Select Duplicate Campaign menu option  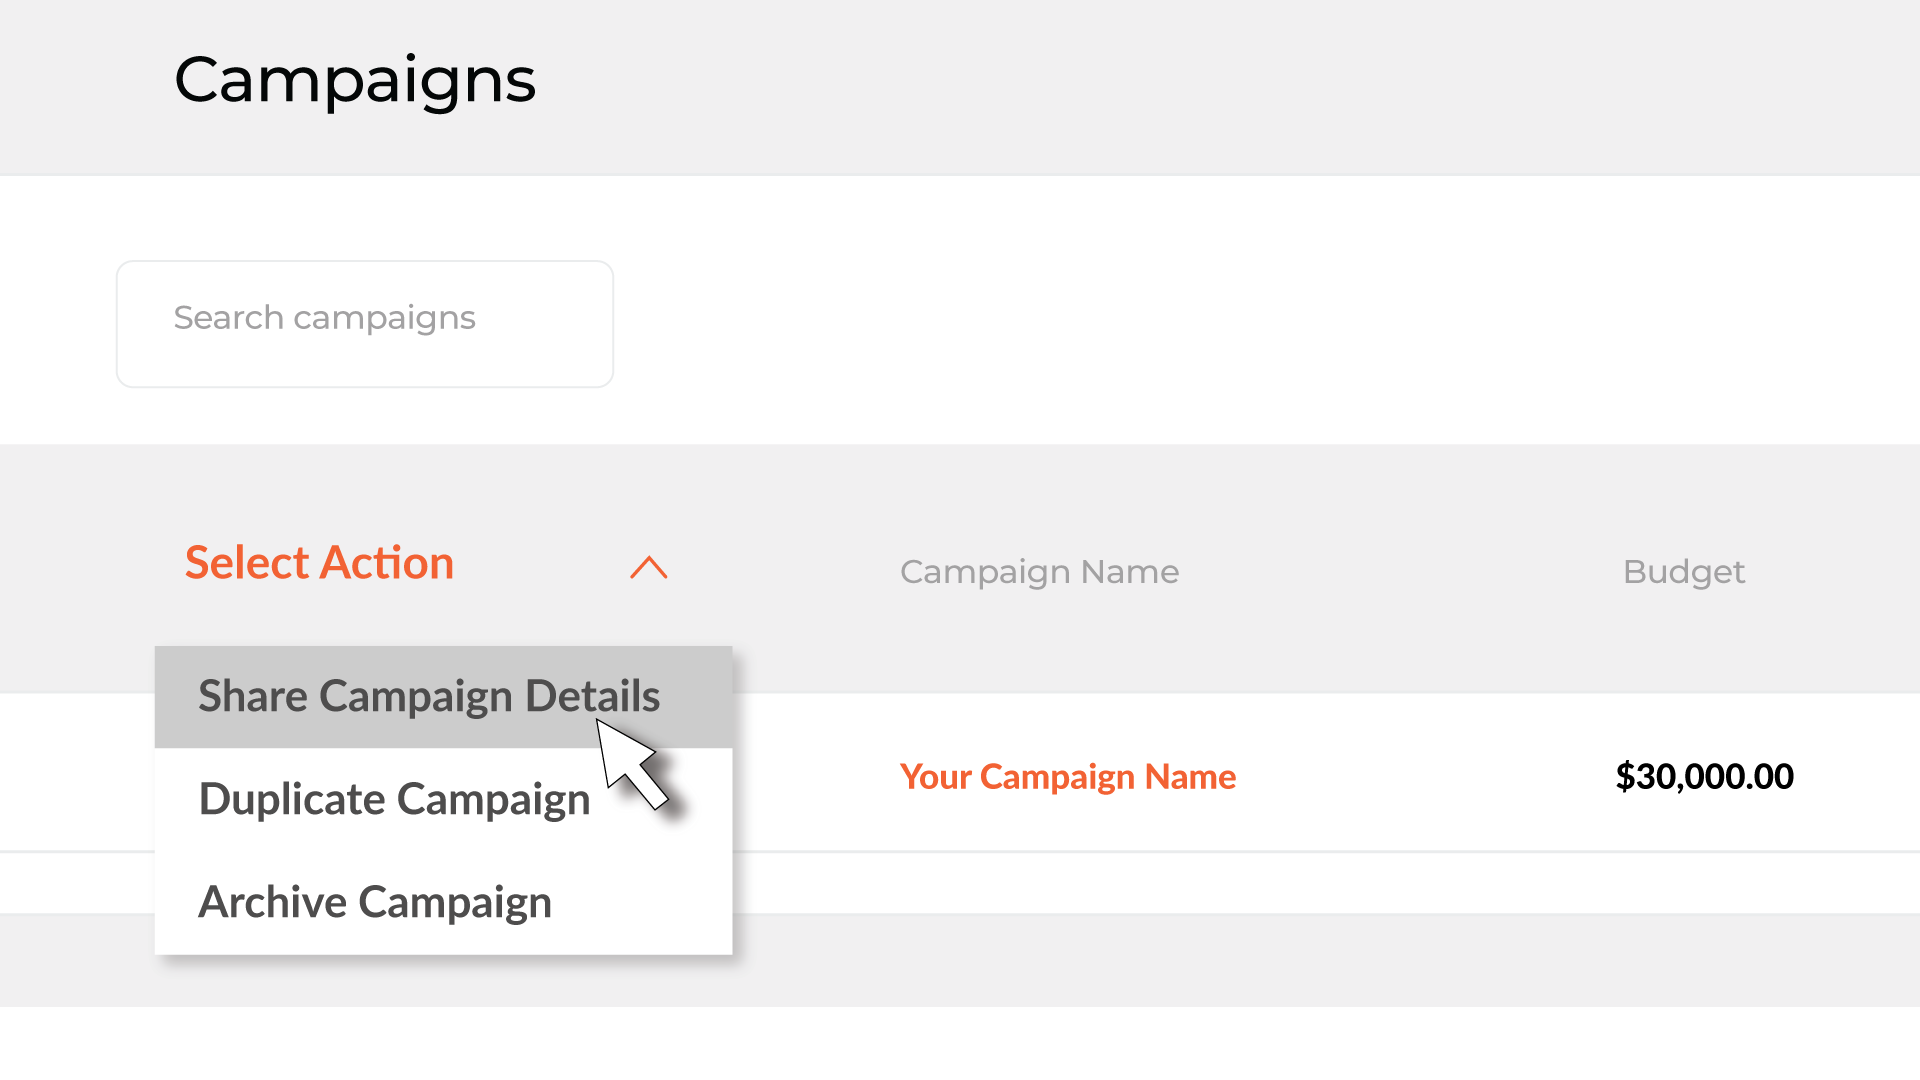[x=394, y=799]
